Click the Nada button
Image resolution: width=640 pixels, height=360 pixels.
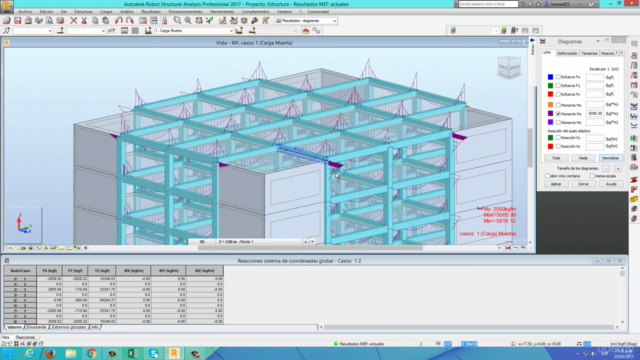(x=583, y=158)
